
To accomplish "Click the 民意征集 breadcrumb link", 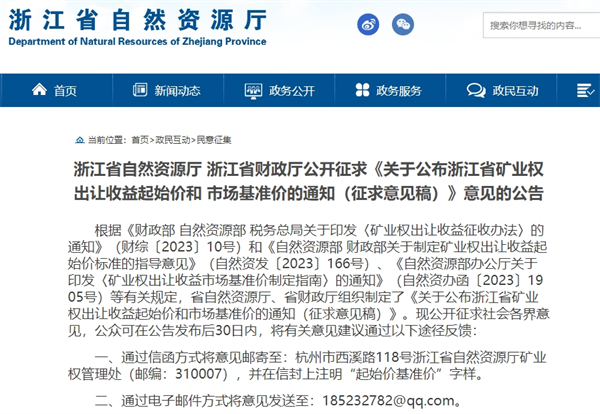I will [x=213, y=140].
